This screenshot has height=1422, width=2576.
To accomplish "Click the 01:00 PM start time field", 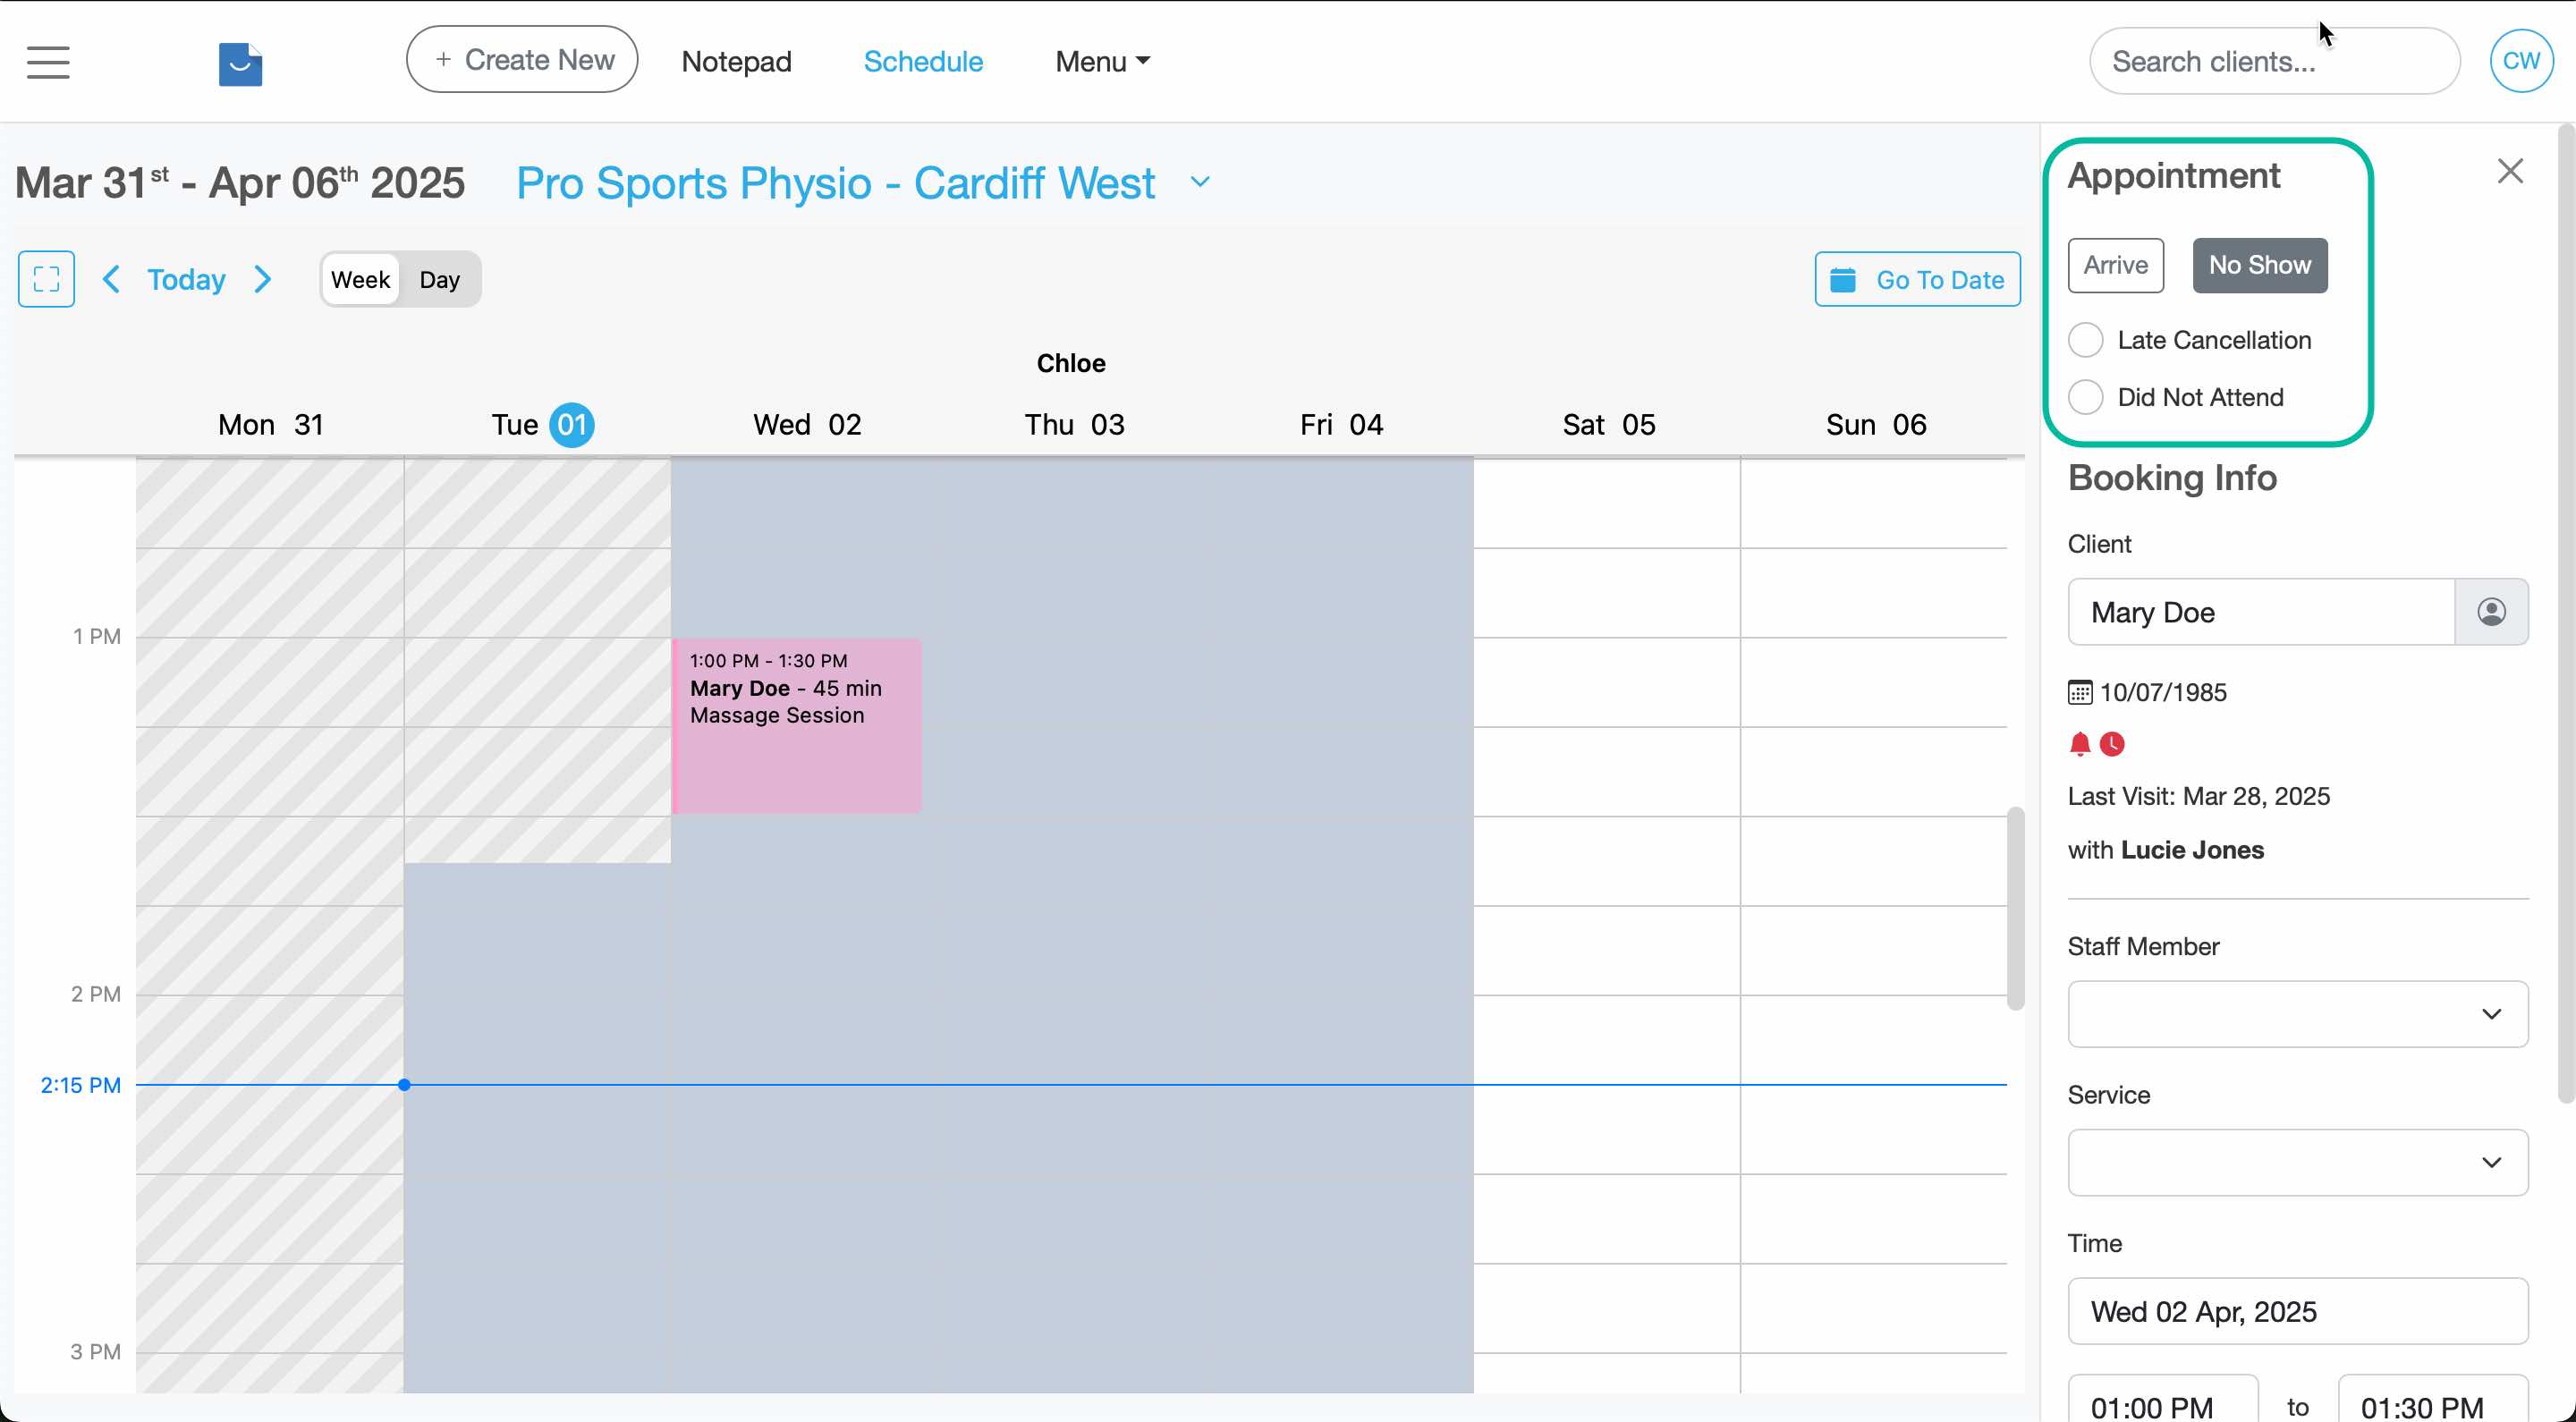I will pos(2163,1400).
